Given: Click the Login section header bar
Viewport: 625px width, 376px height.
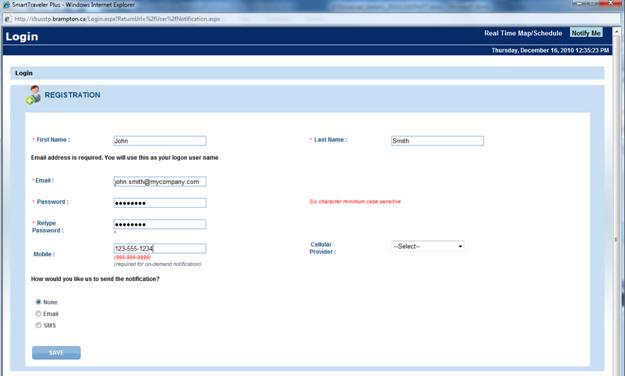Looking at the screenshot, I should pyautogui.click(x=307, y=73).
